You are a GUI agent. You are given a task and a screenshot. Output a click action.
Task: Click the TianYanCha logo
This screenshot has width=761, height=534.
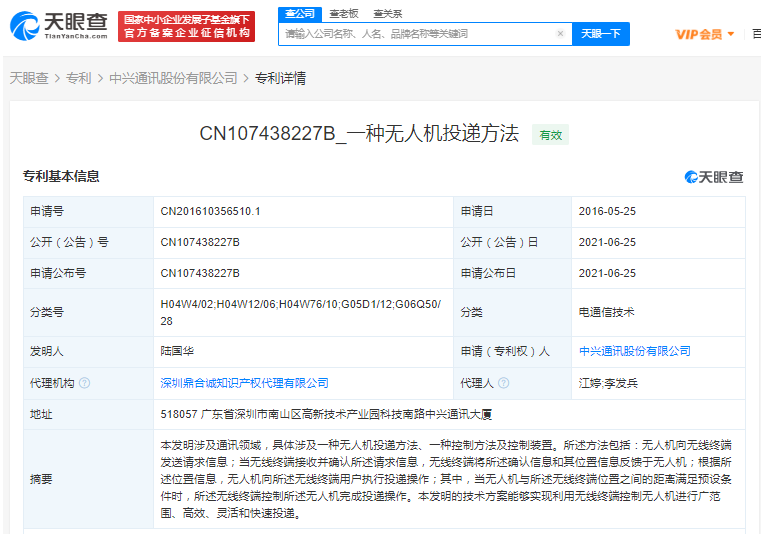click(x=58, y=26)
